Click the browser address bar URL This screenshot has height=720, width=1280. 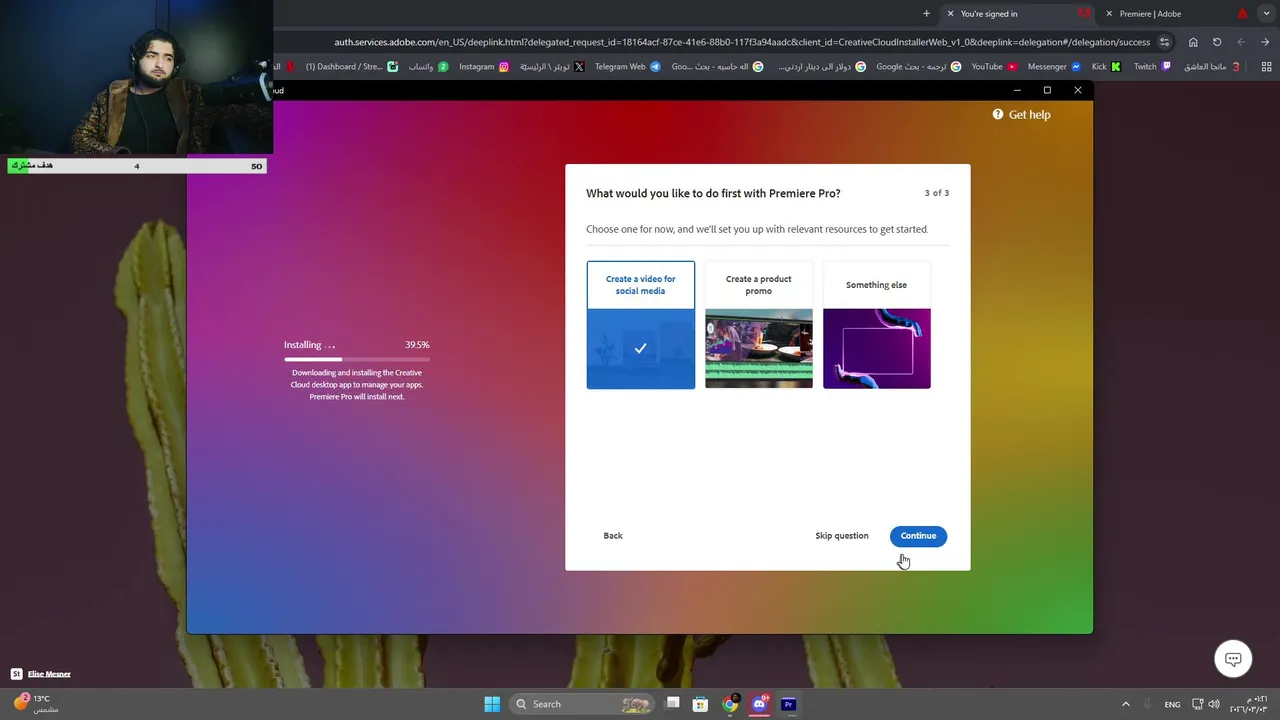coord(742,42)
